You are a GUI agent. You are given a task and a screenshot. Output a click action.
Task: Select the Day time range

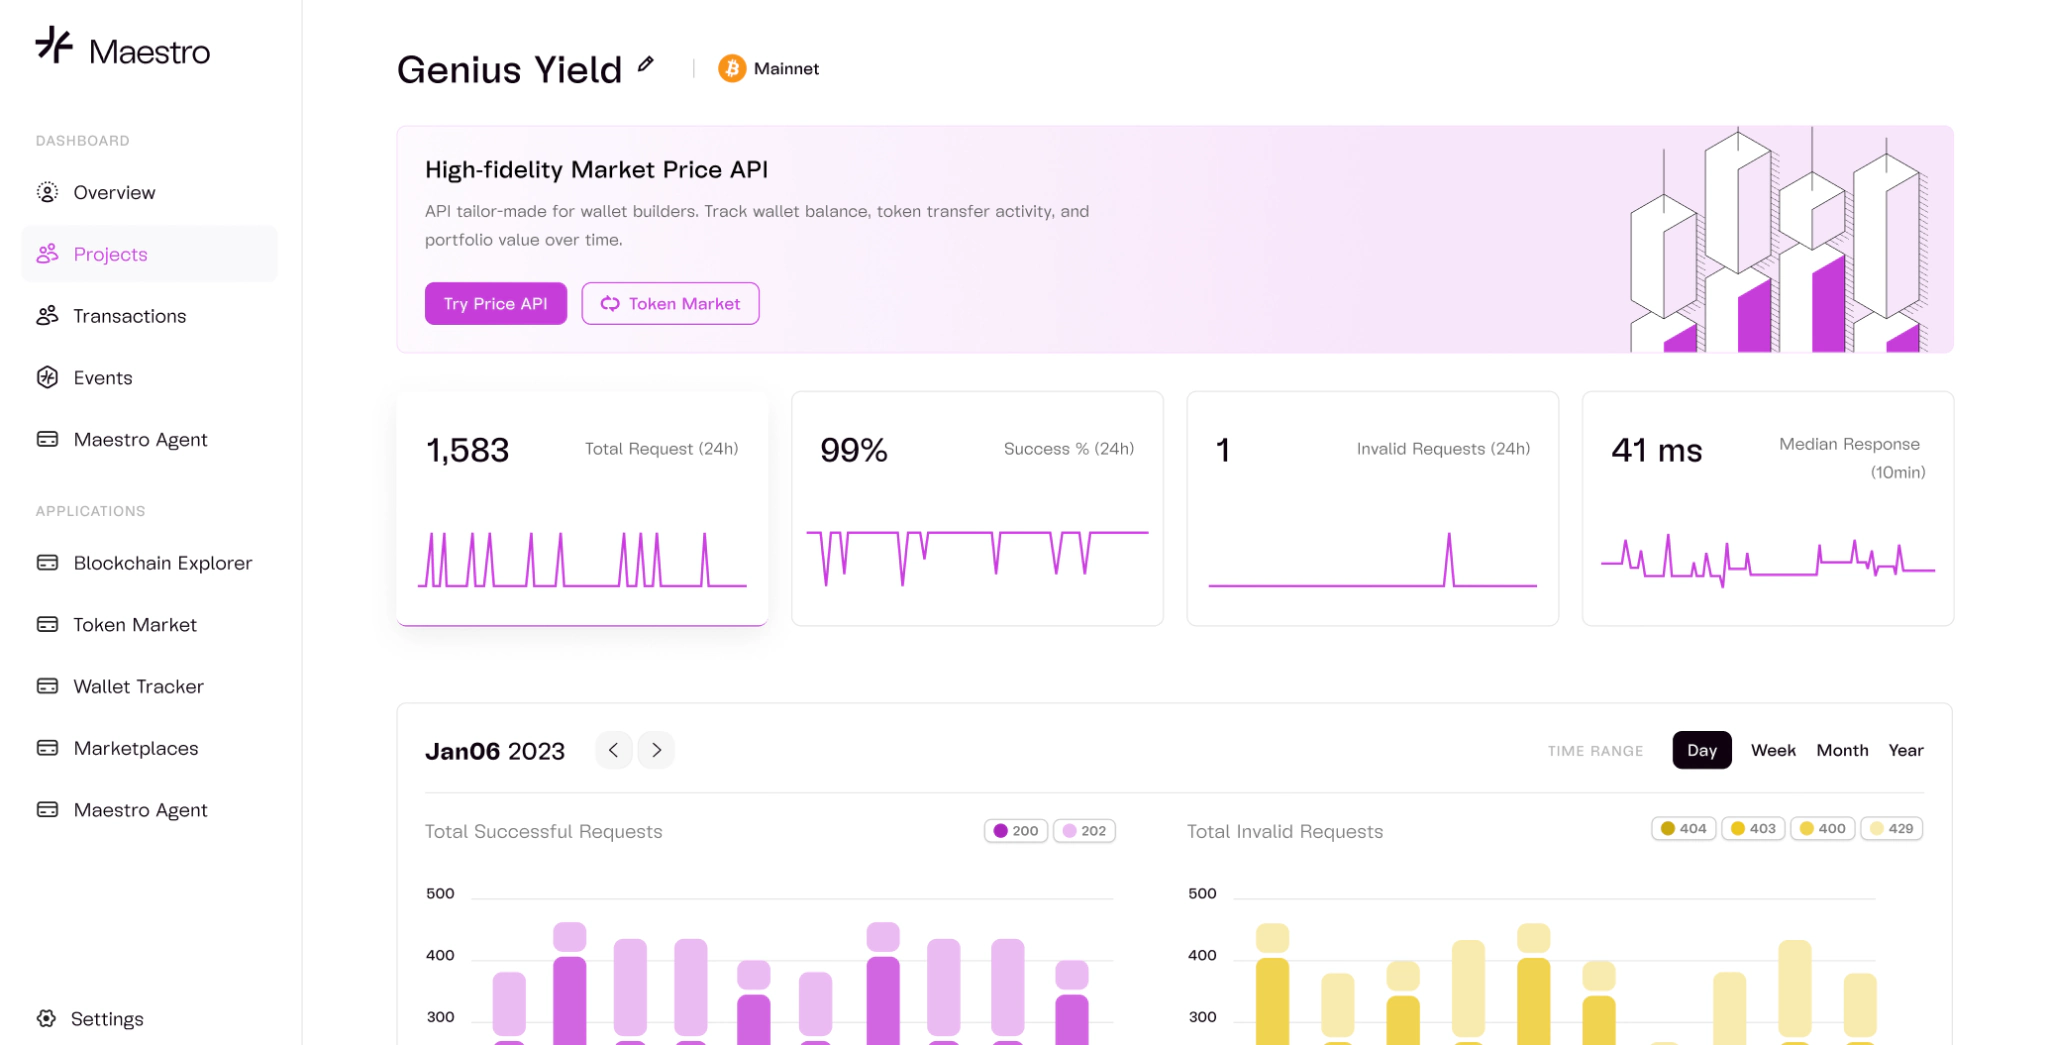tap(1701, 750)
